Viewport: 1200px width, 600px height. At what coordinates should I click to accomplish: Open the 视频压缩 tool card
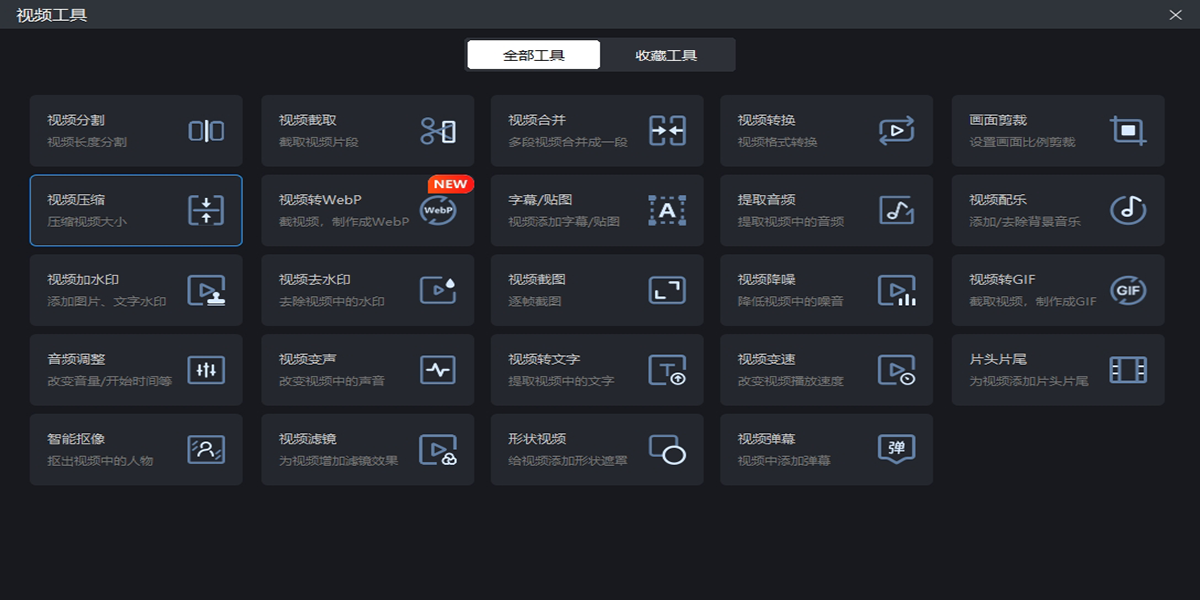136,210
